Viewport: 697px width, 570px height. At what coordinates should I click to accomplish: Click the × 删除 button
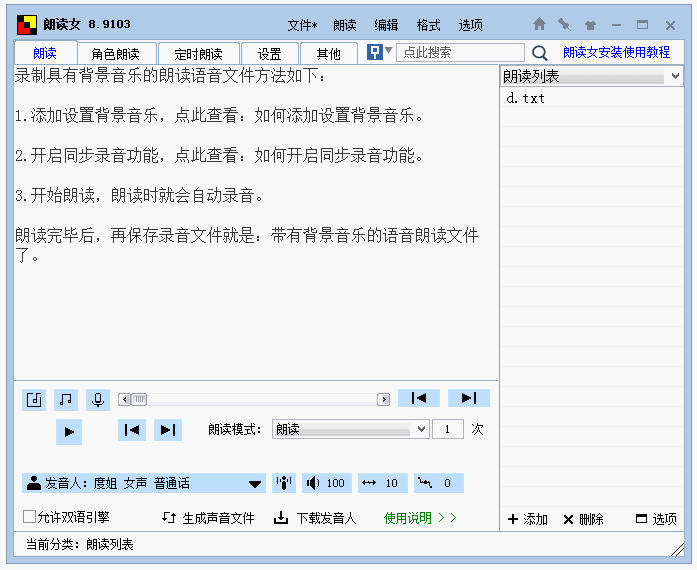[x=583, y=519]
